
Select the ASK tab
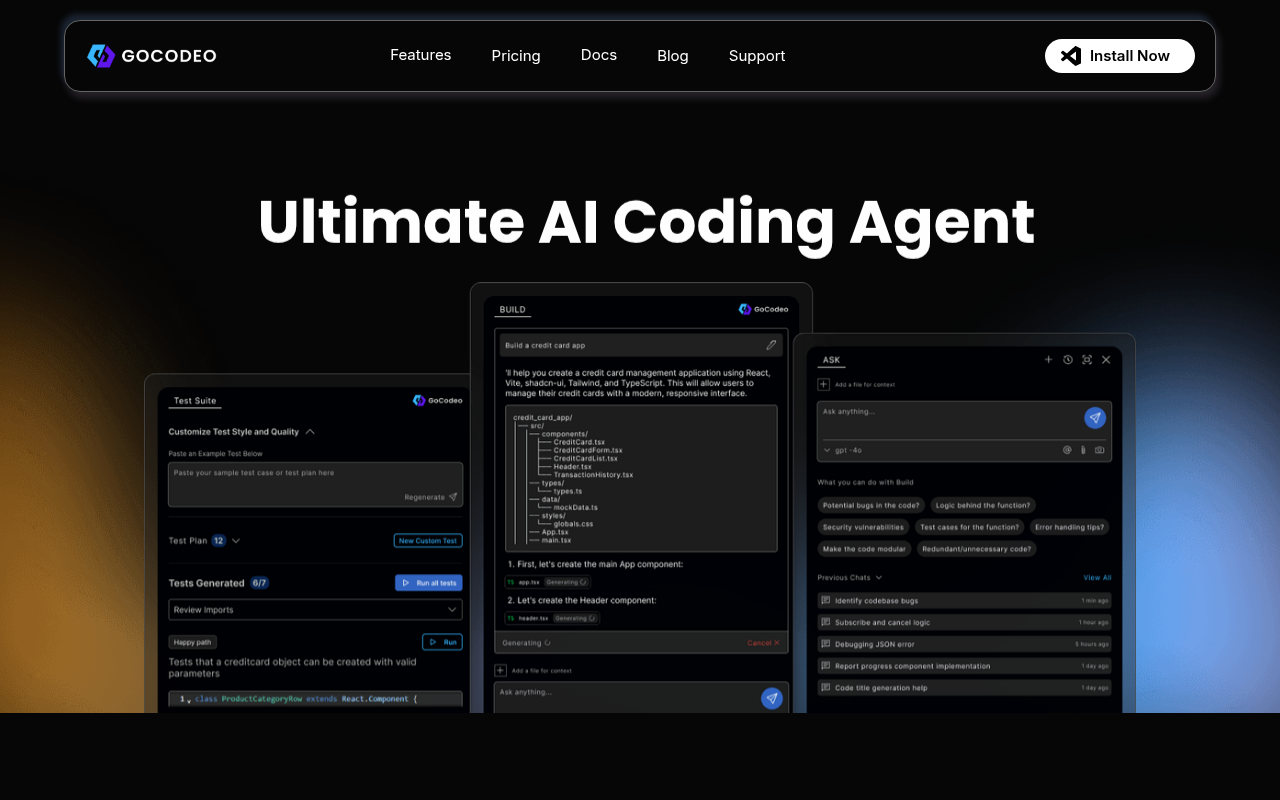(x=831, y=360)
